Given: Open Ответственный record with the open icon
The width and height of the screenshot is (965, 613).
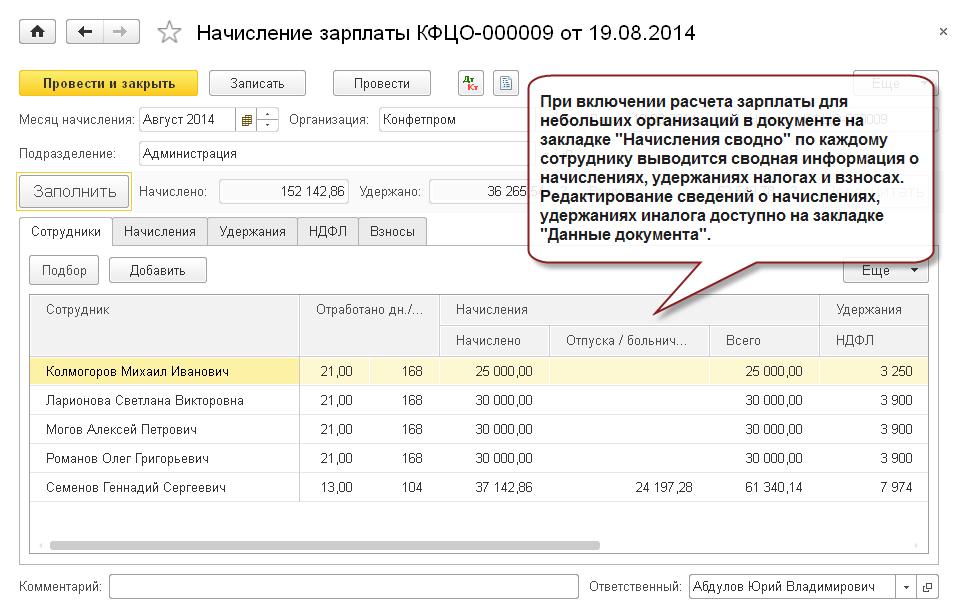Looking at the screenshot, I should tap(927, 587).
